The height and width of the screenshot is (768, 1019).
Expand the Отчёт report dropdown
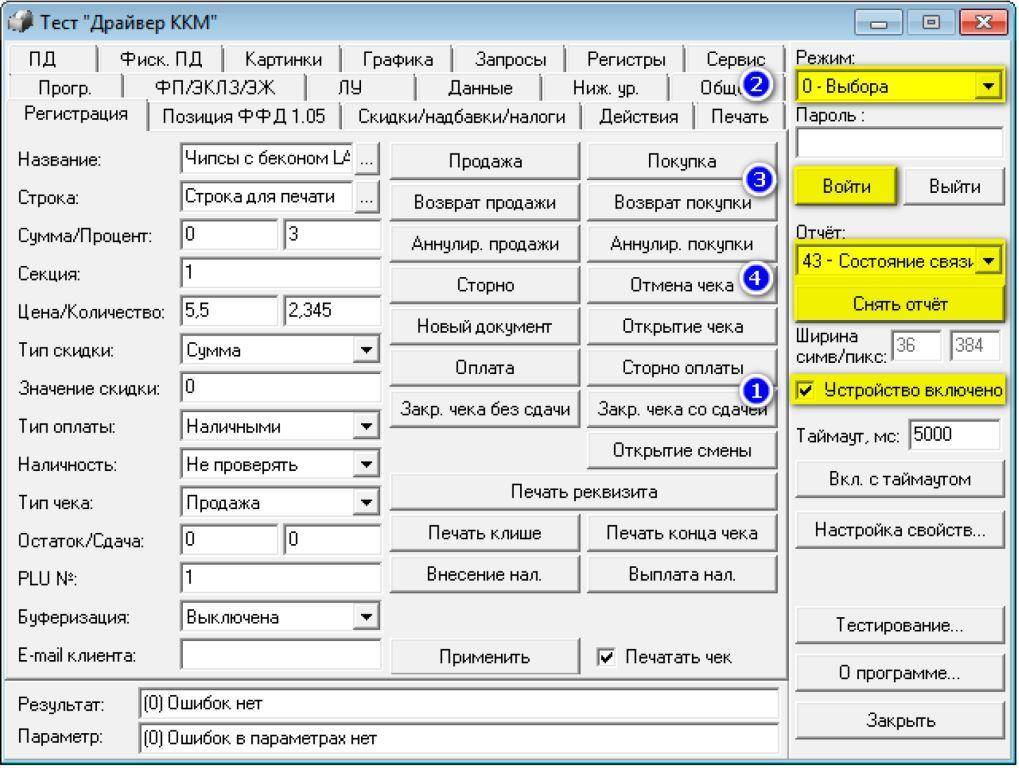point(989,261)
